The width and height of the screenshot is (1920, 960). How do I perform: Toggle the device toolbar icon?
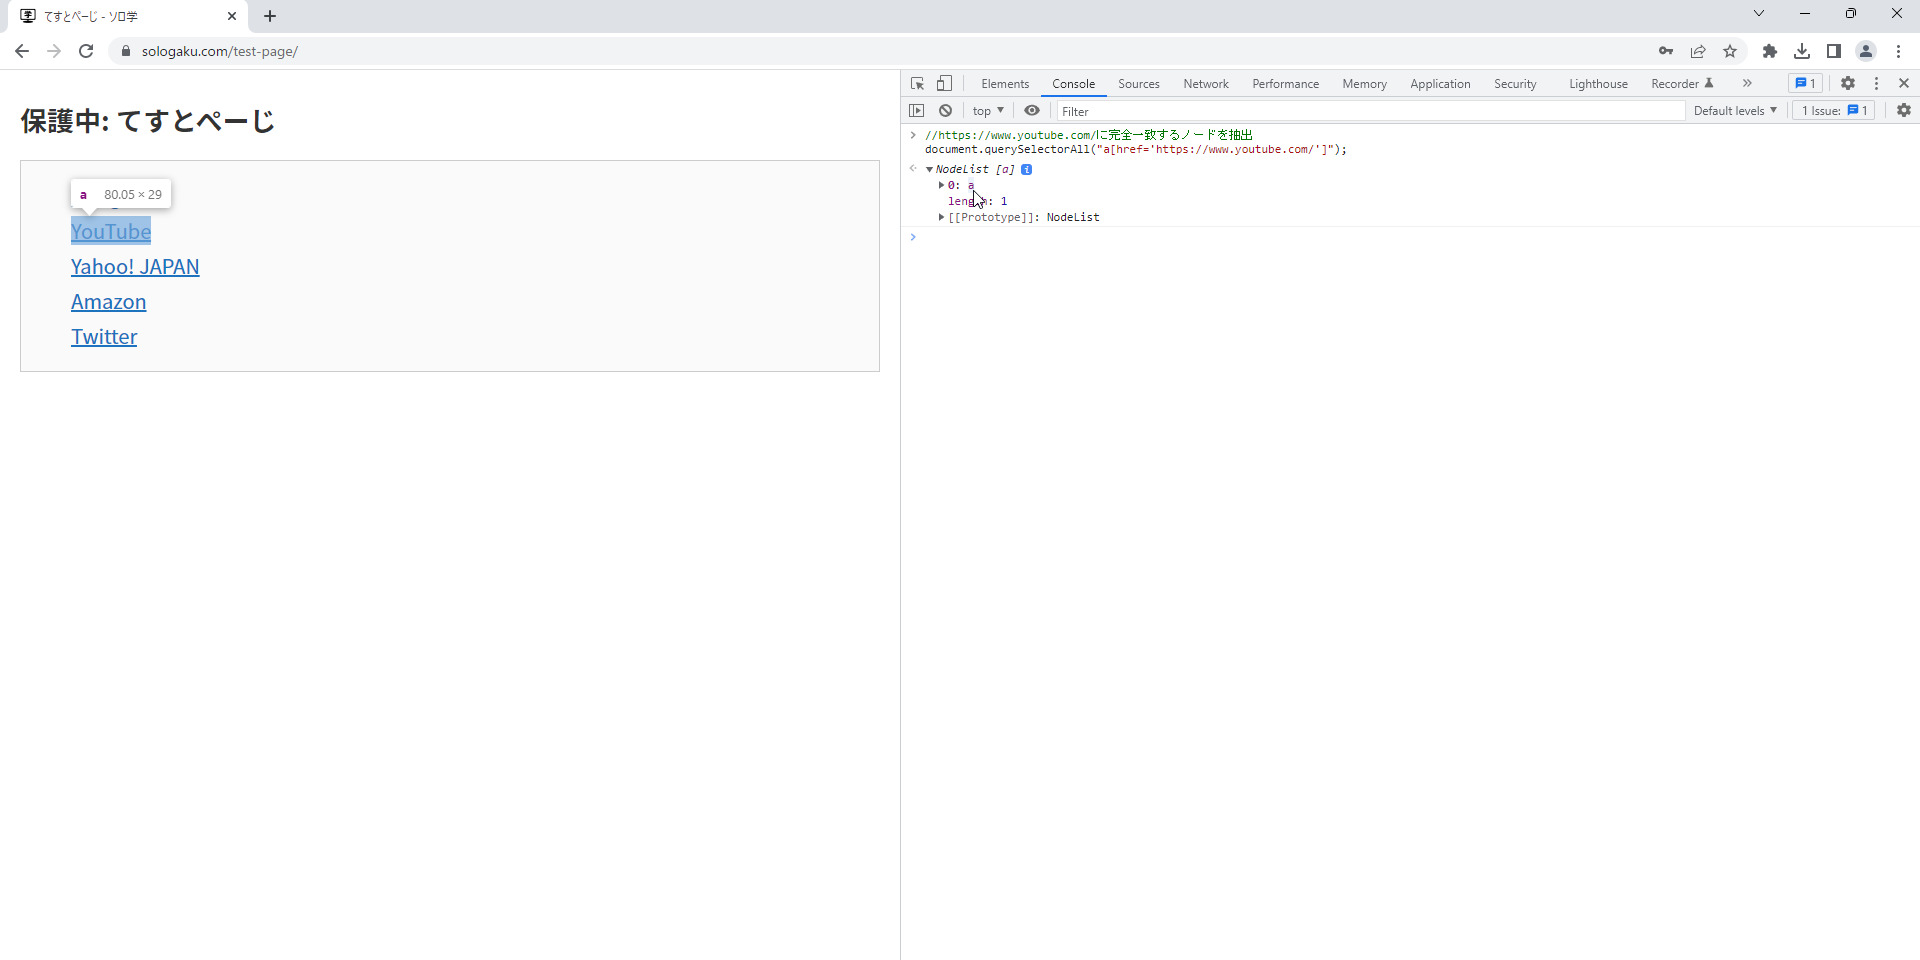click(944, 84)
